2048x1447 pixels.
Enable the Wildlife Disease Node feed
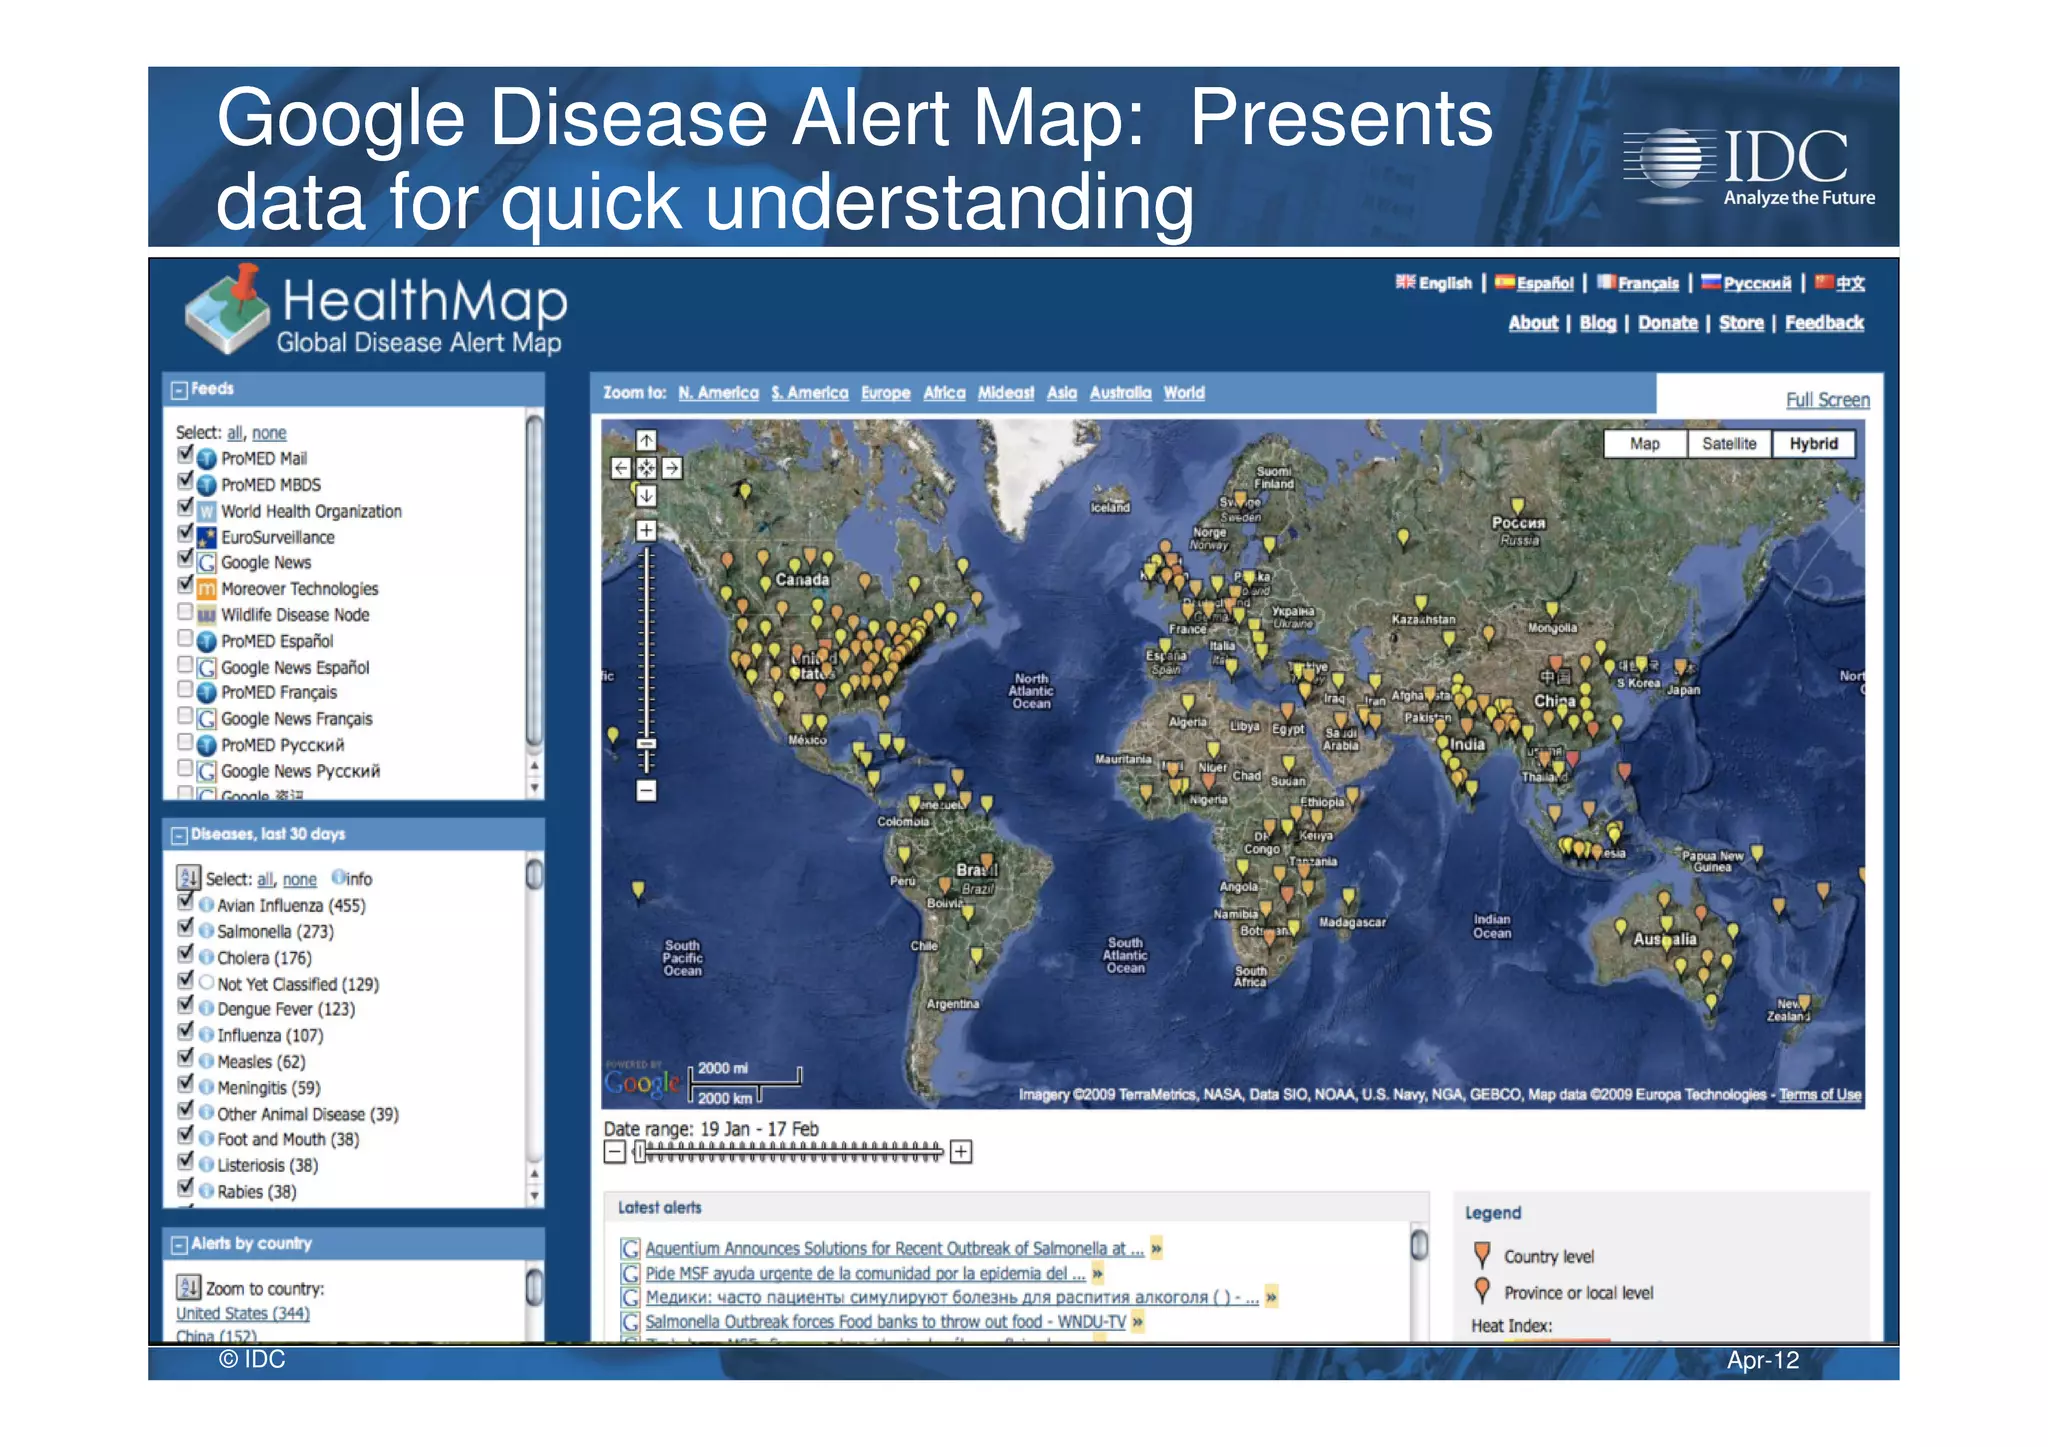click(185, 611)
